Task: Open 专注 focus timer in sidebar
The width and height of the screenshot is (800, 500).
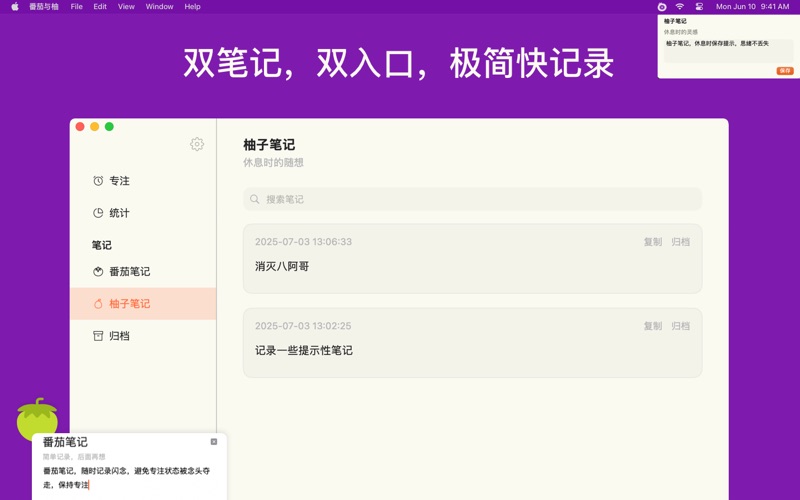Action: coord(119,181)
